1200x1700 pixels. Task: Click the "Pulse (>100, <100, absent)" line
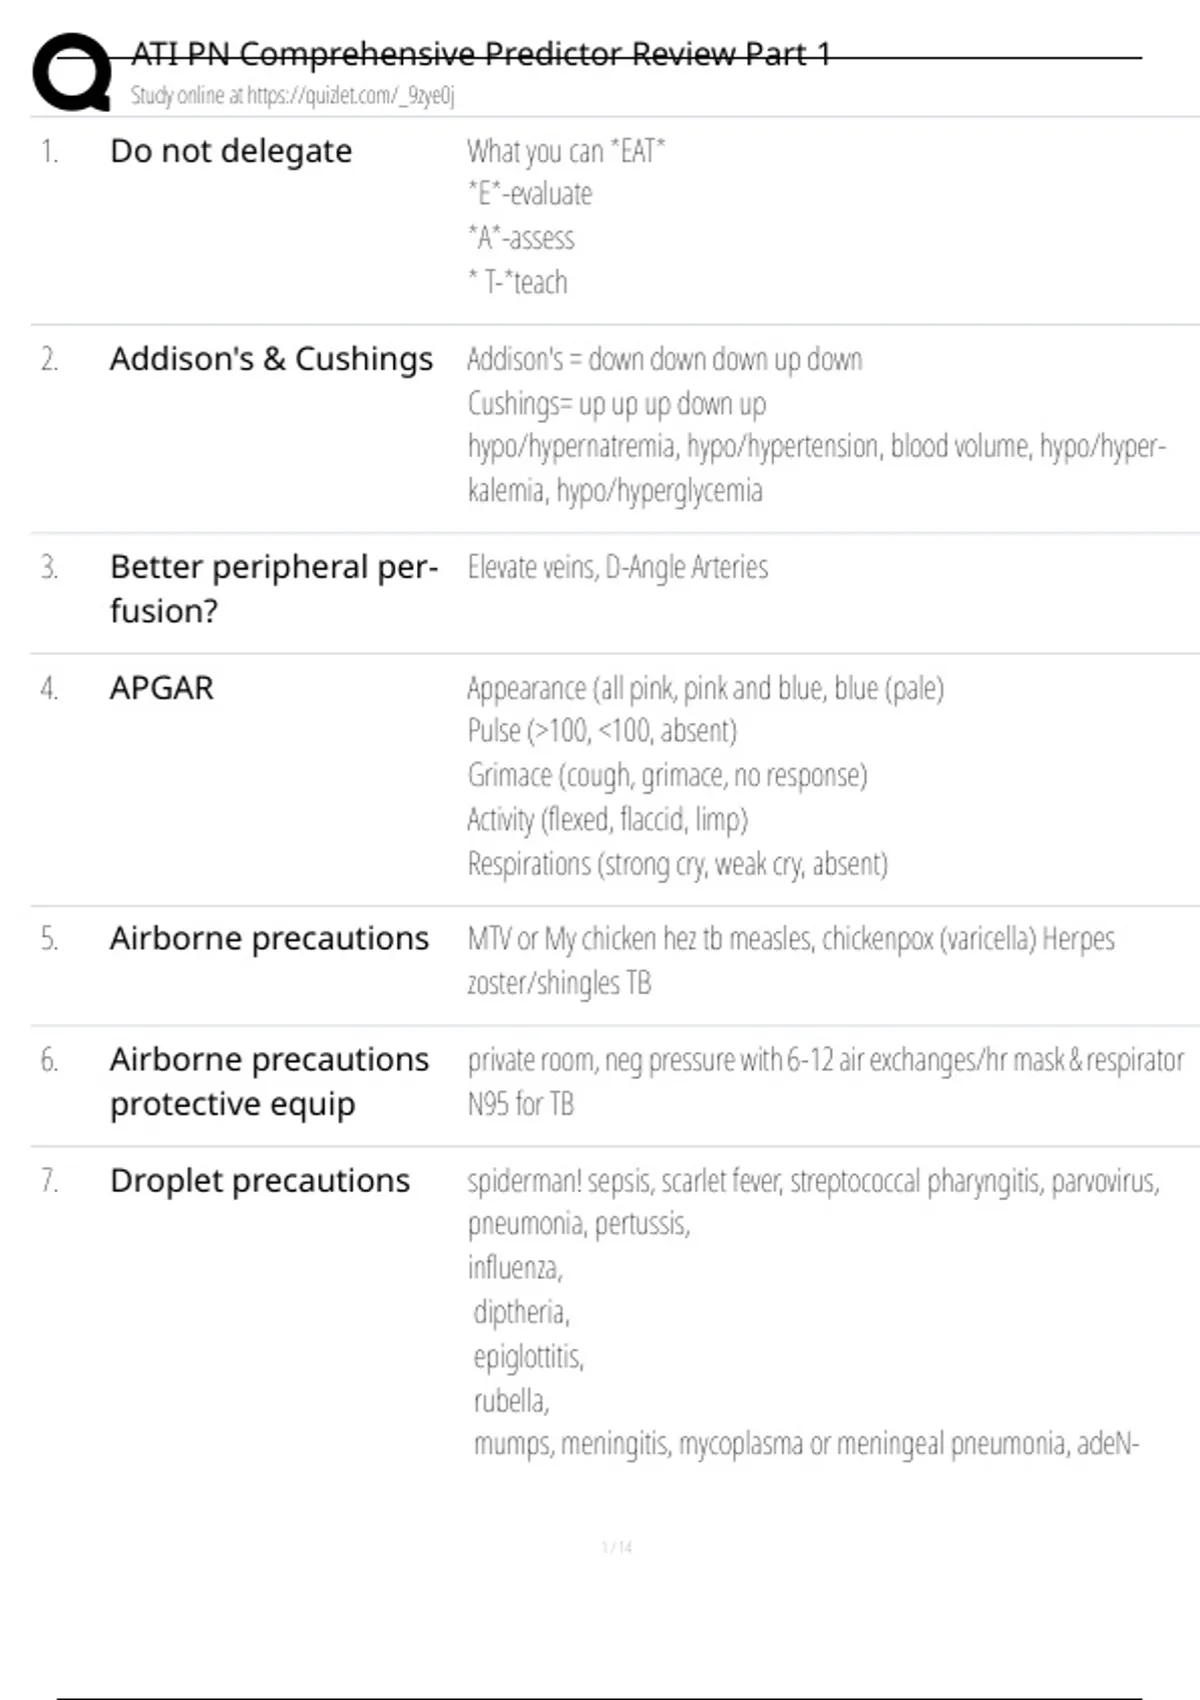pyautogui.click(x=602, y=731)
